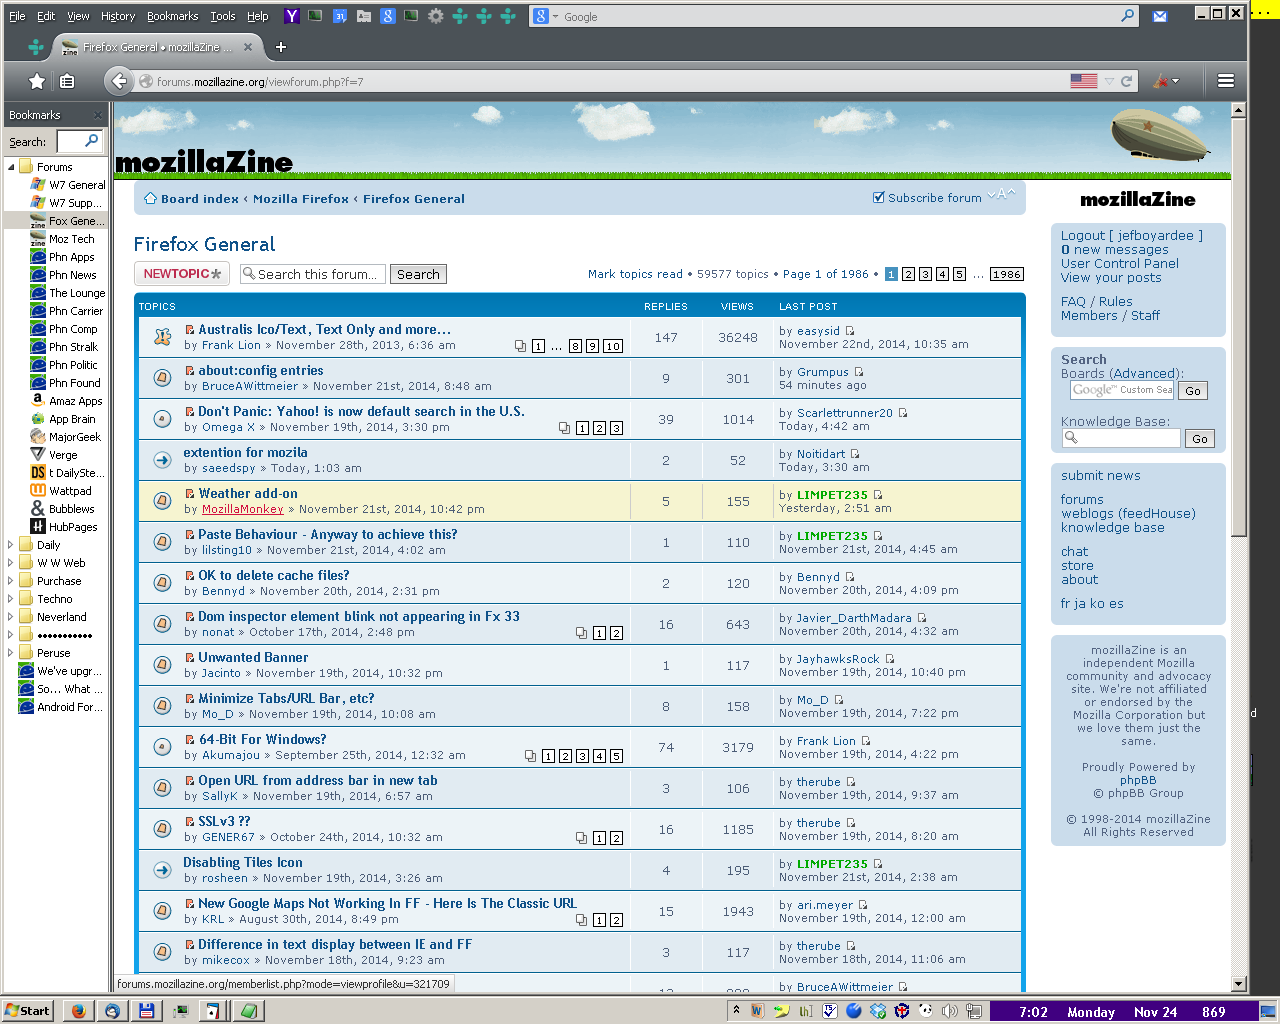The height and width of the screenshot is (1024, 1280).
Task: Click the Firefox taskbar icon
Action: pos(79,1011)
